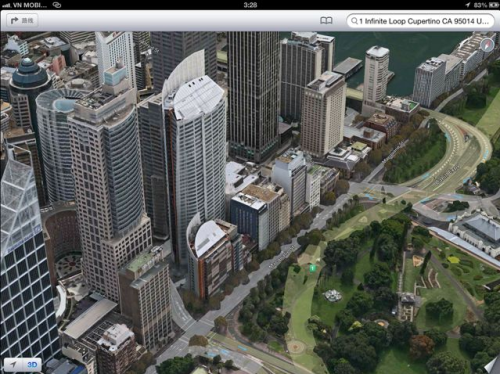Tap the search field showing 1 Infinite Loop
The height and width of the screenshot is (374, 500).
click(420, 21)
